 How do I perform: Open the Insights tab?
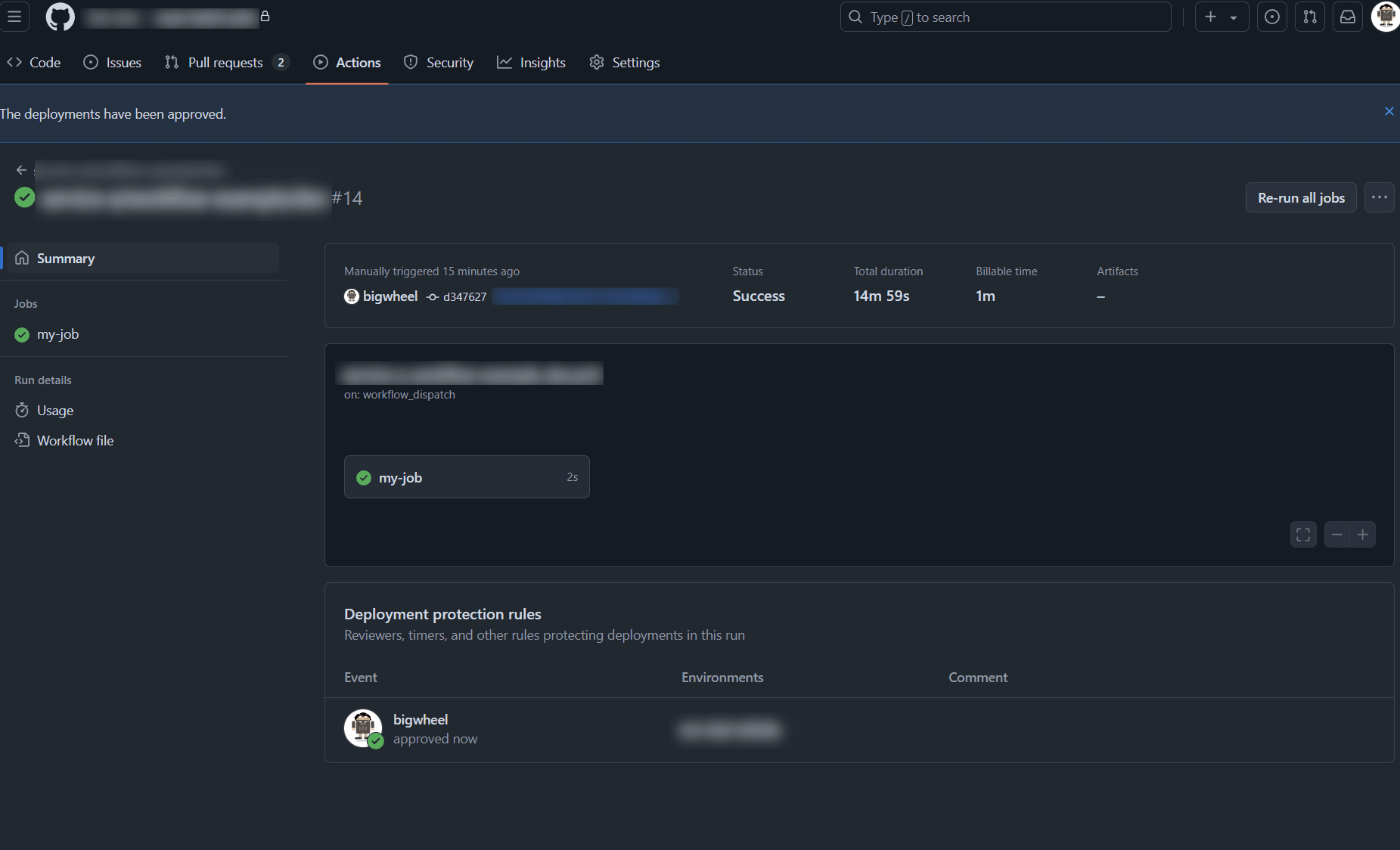point(531,62)
